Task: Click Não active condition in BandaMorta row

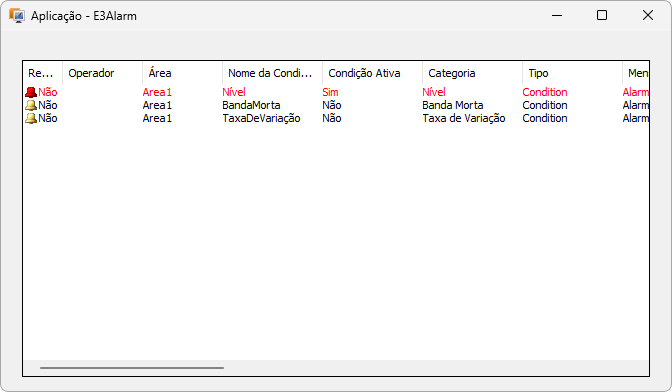Action: coord(332,105)
